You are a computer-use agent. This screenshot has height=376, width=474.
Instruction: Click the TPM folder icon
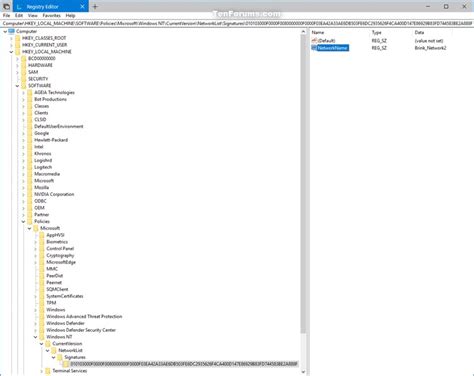[42, 303]
